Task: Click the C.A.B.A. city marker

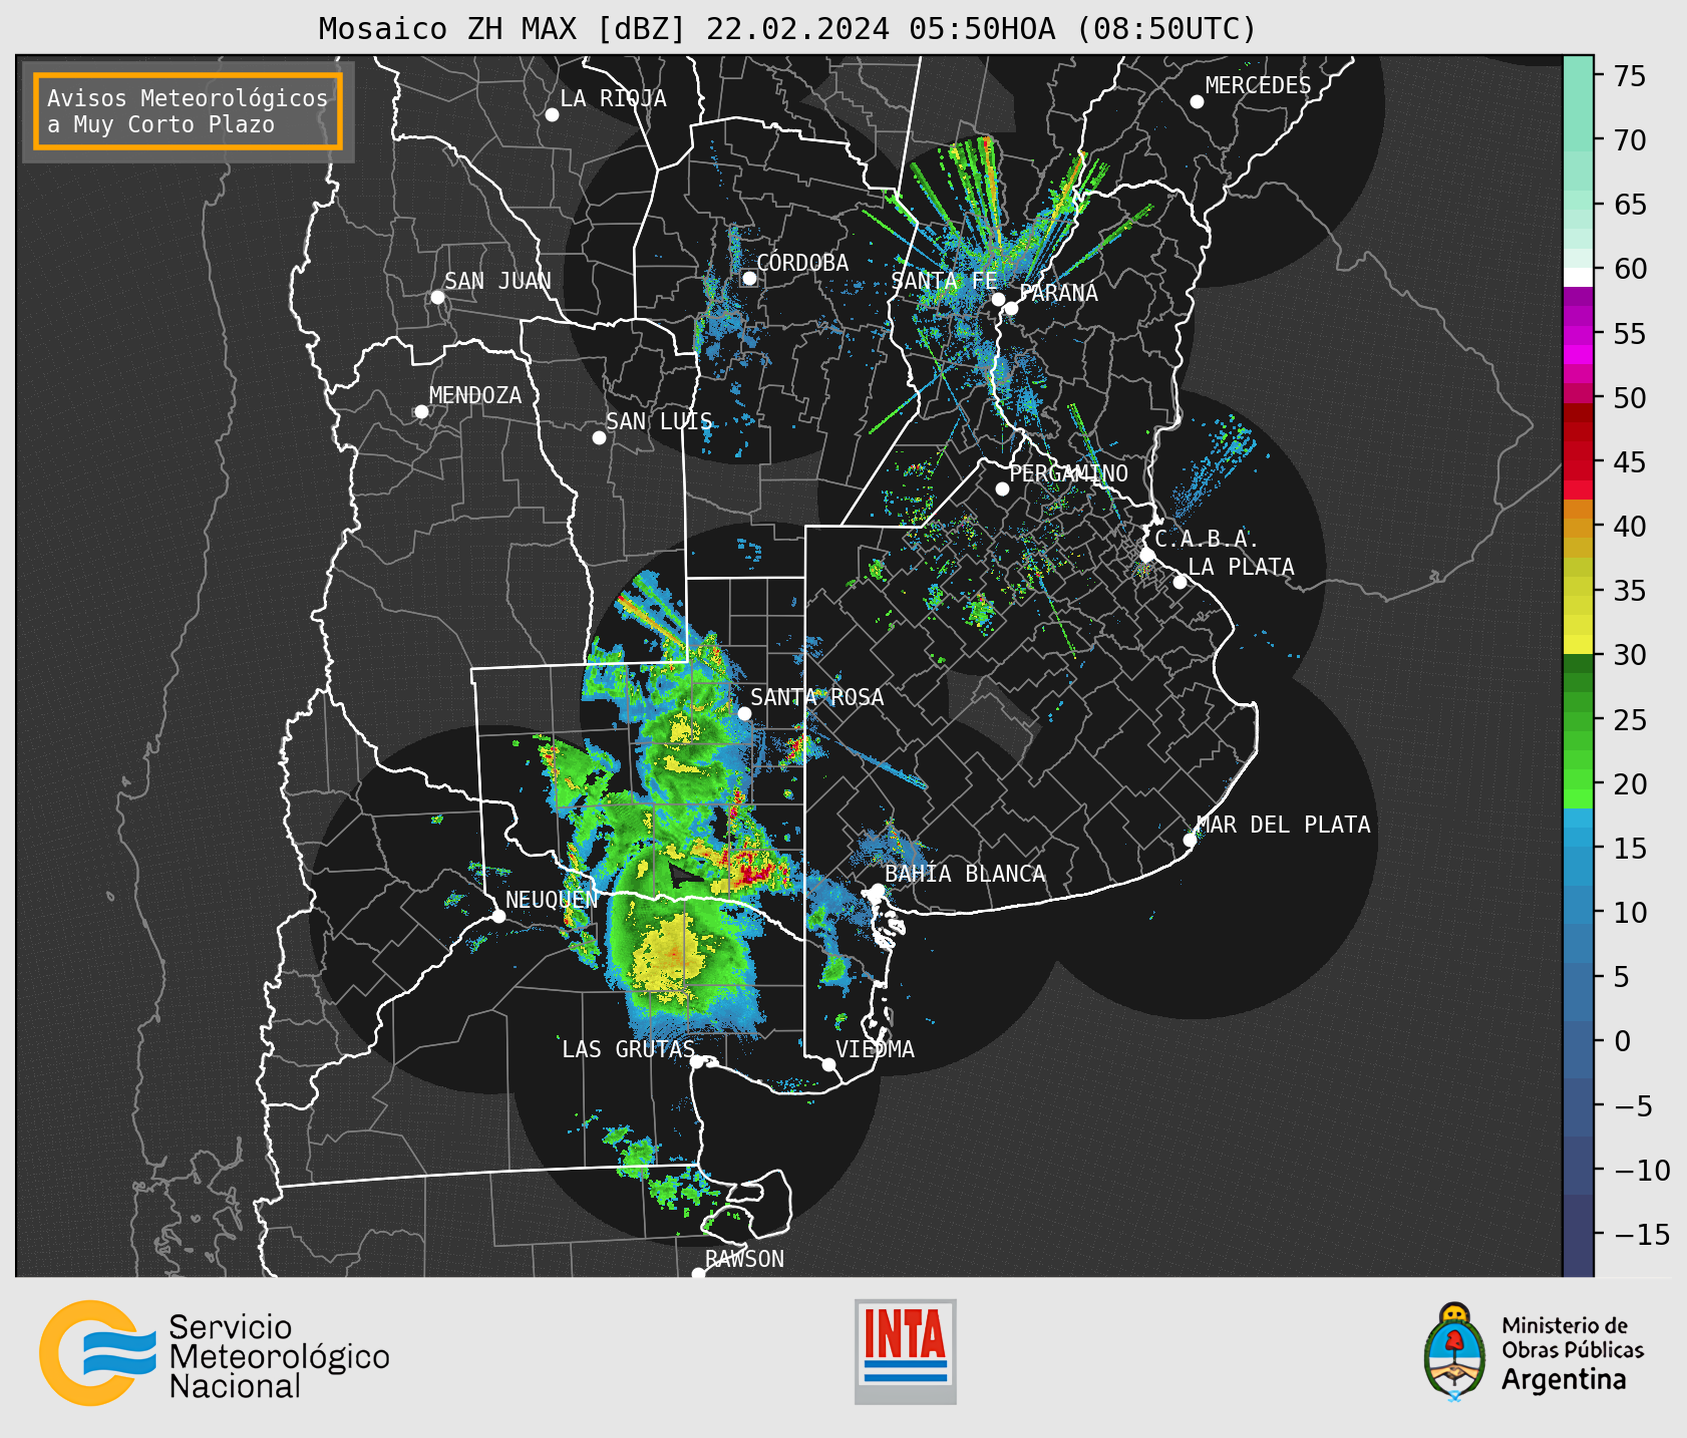Action: click(x=1148, y=555)
